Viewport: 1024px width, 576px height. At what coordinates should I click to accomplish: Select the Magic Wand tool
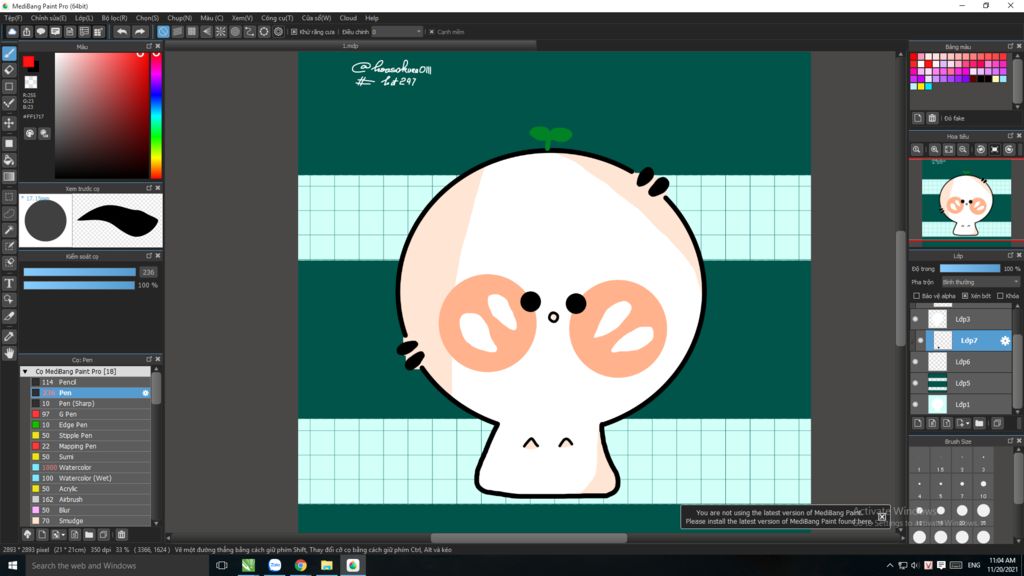[9, 230]
